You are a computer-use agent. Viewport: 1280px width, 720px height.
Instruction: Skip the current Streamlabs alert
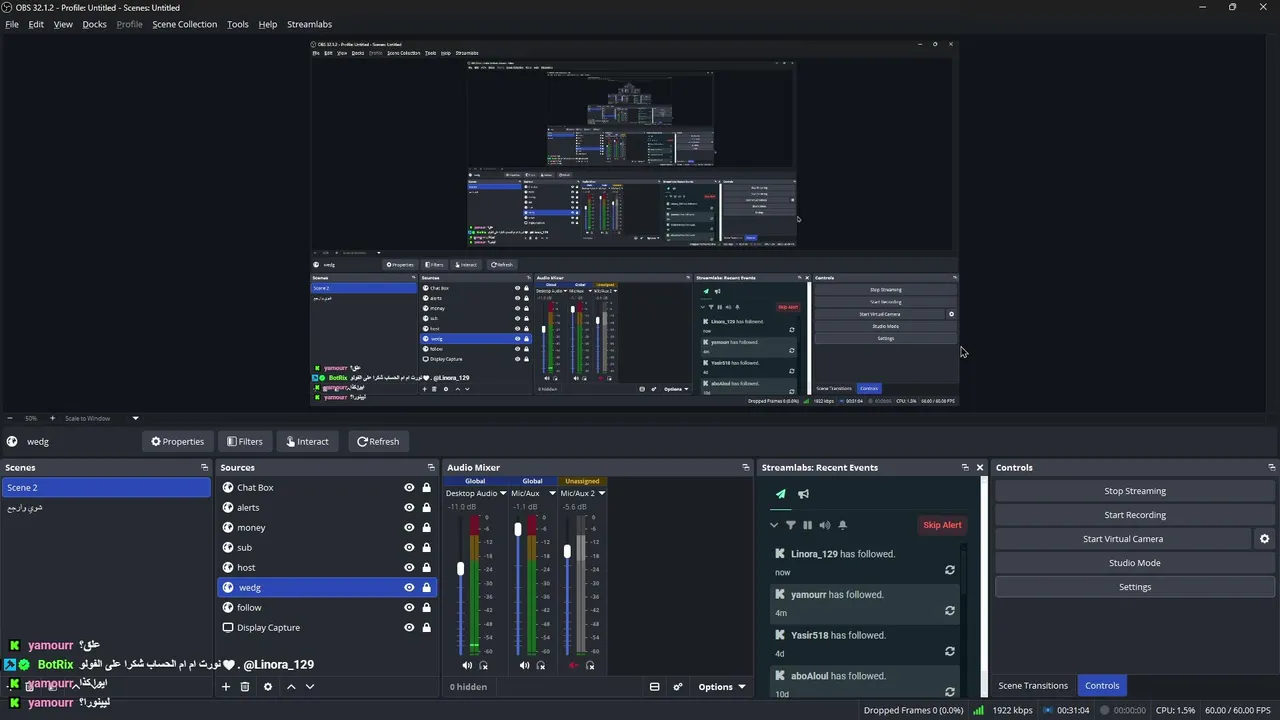(942, 525)
